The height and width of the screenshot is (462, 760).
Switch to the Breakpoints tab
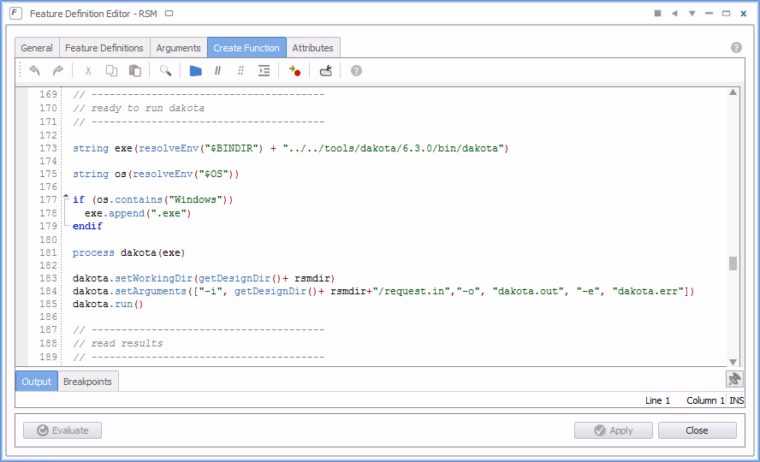pos(88,382)
